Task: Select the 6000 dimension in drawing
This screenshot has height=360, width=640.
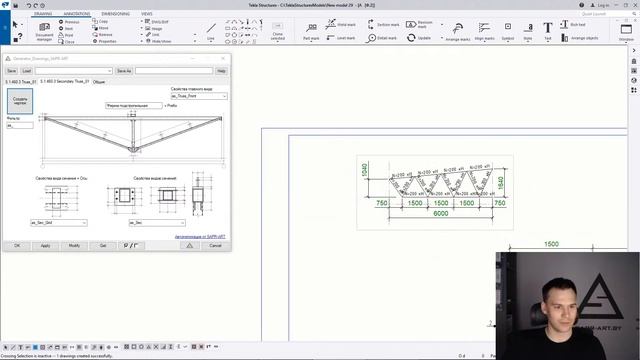Action: [441, 213]
